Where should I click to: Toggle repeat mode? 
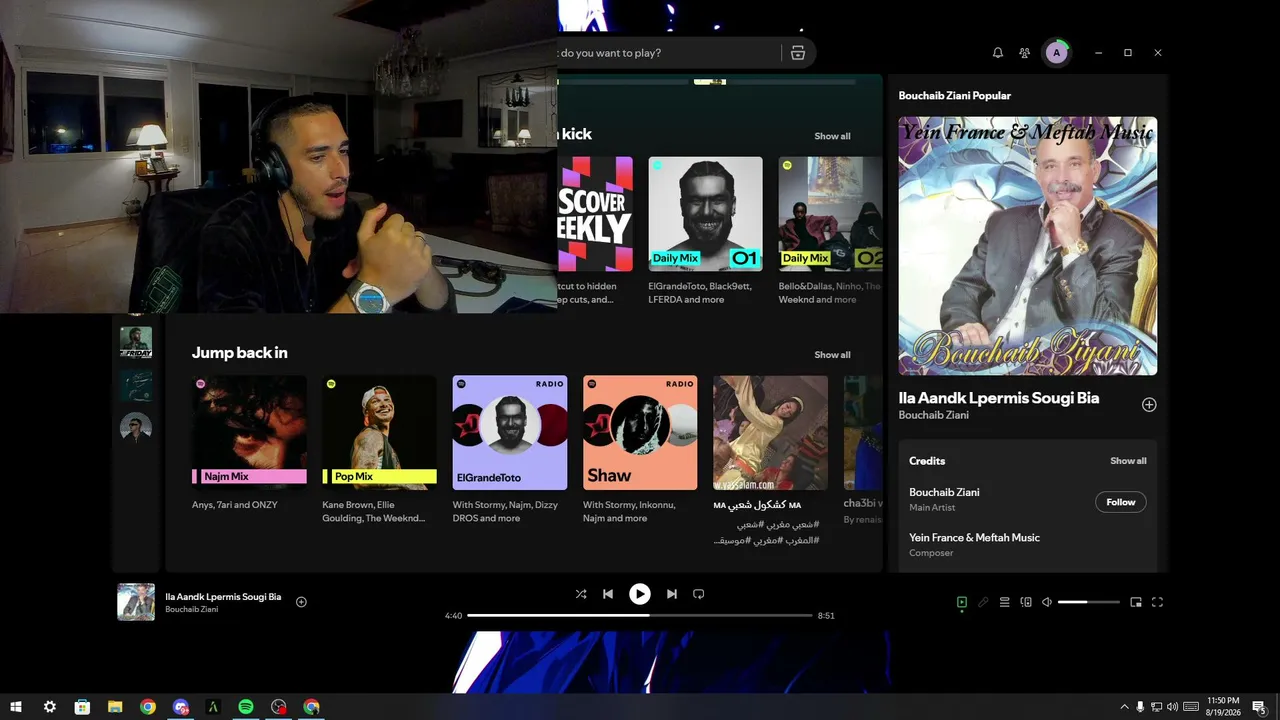click(699, 594)
